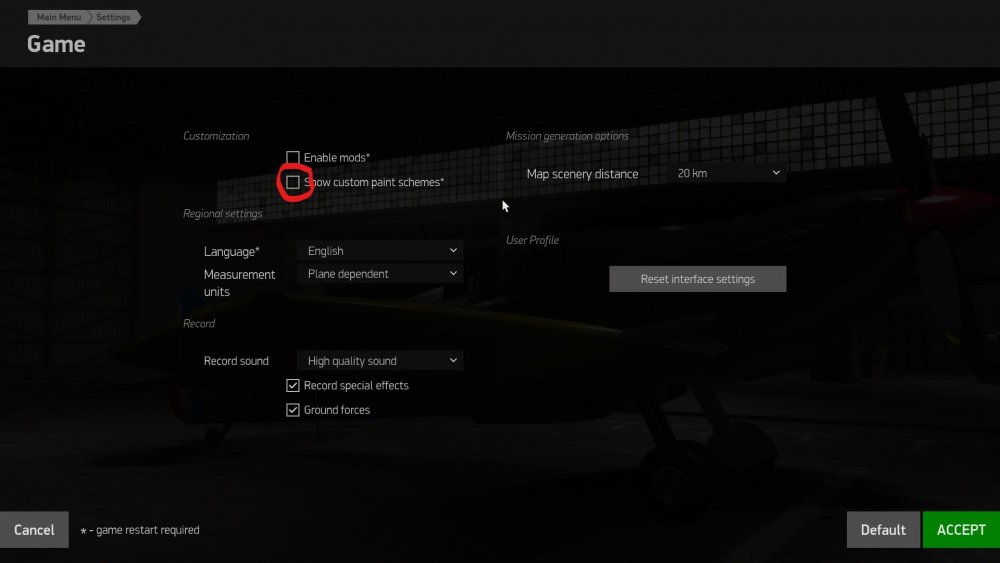Expand the Measurement units dropdown
The height and width of the screenshot is (563, 1000).
click(380, 274)
